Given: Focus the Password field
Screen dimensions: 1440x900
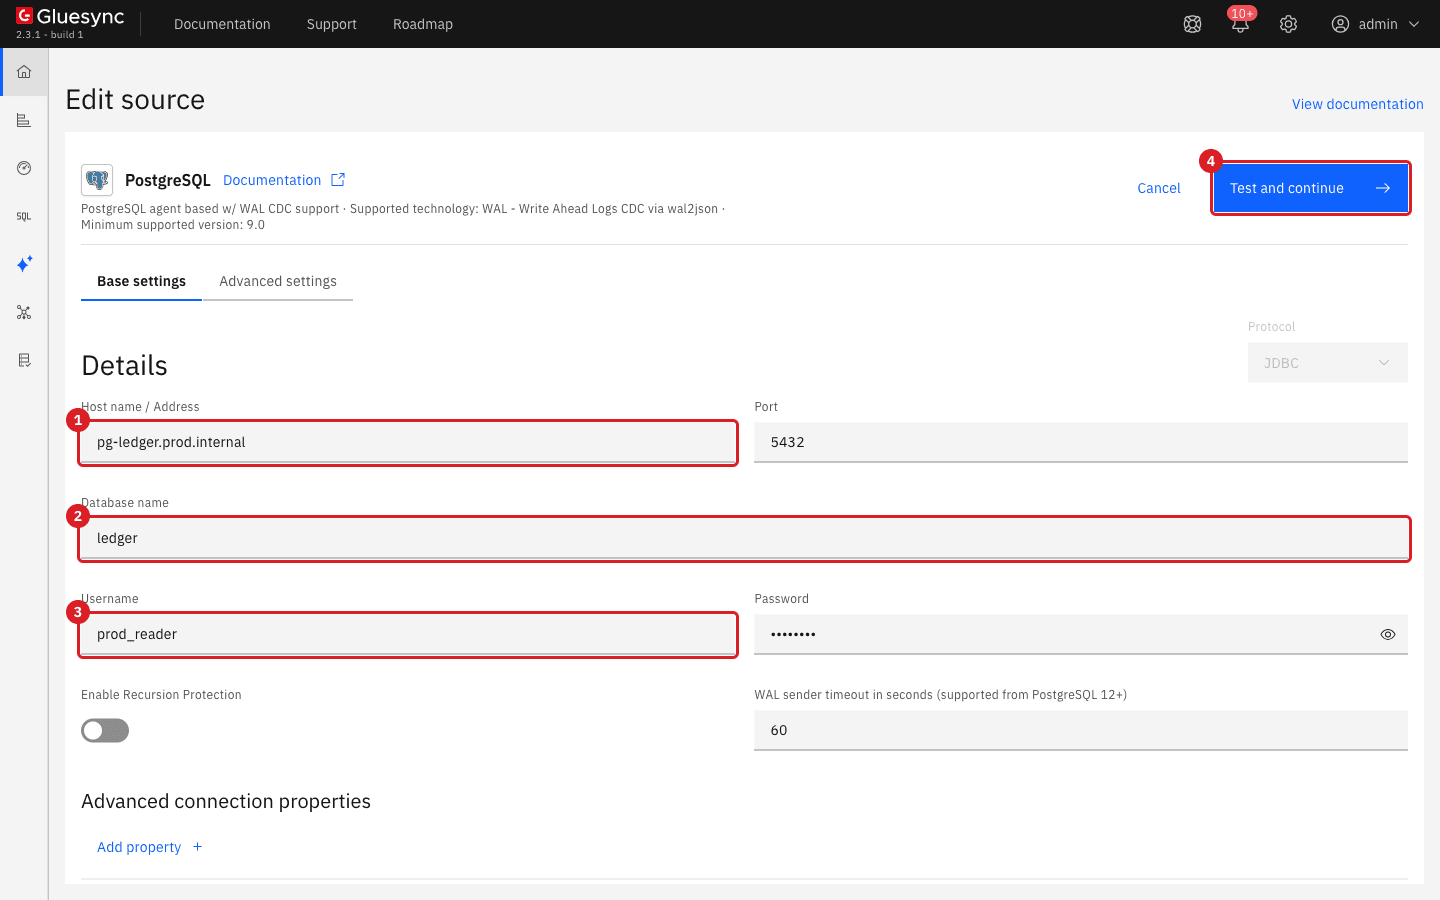Looking at the screenshot, I should point(1081,634).
